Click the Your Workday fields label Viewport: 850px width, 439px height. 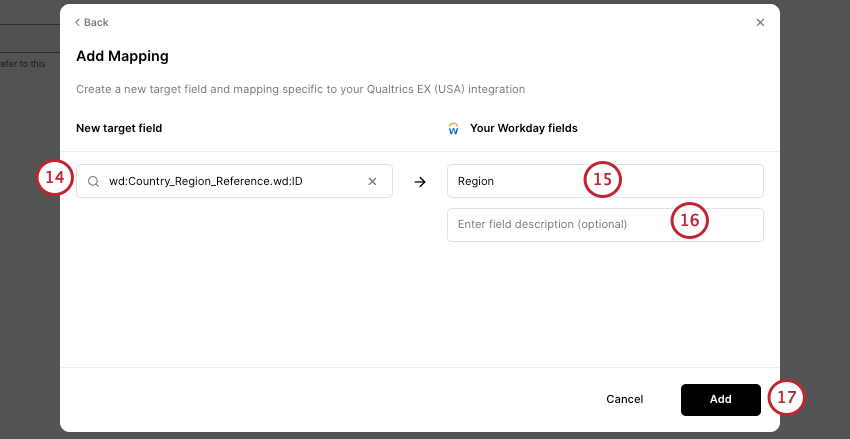[x=523, y=129]
